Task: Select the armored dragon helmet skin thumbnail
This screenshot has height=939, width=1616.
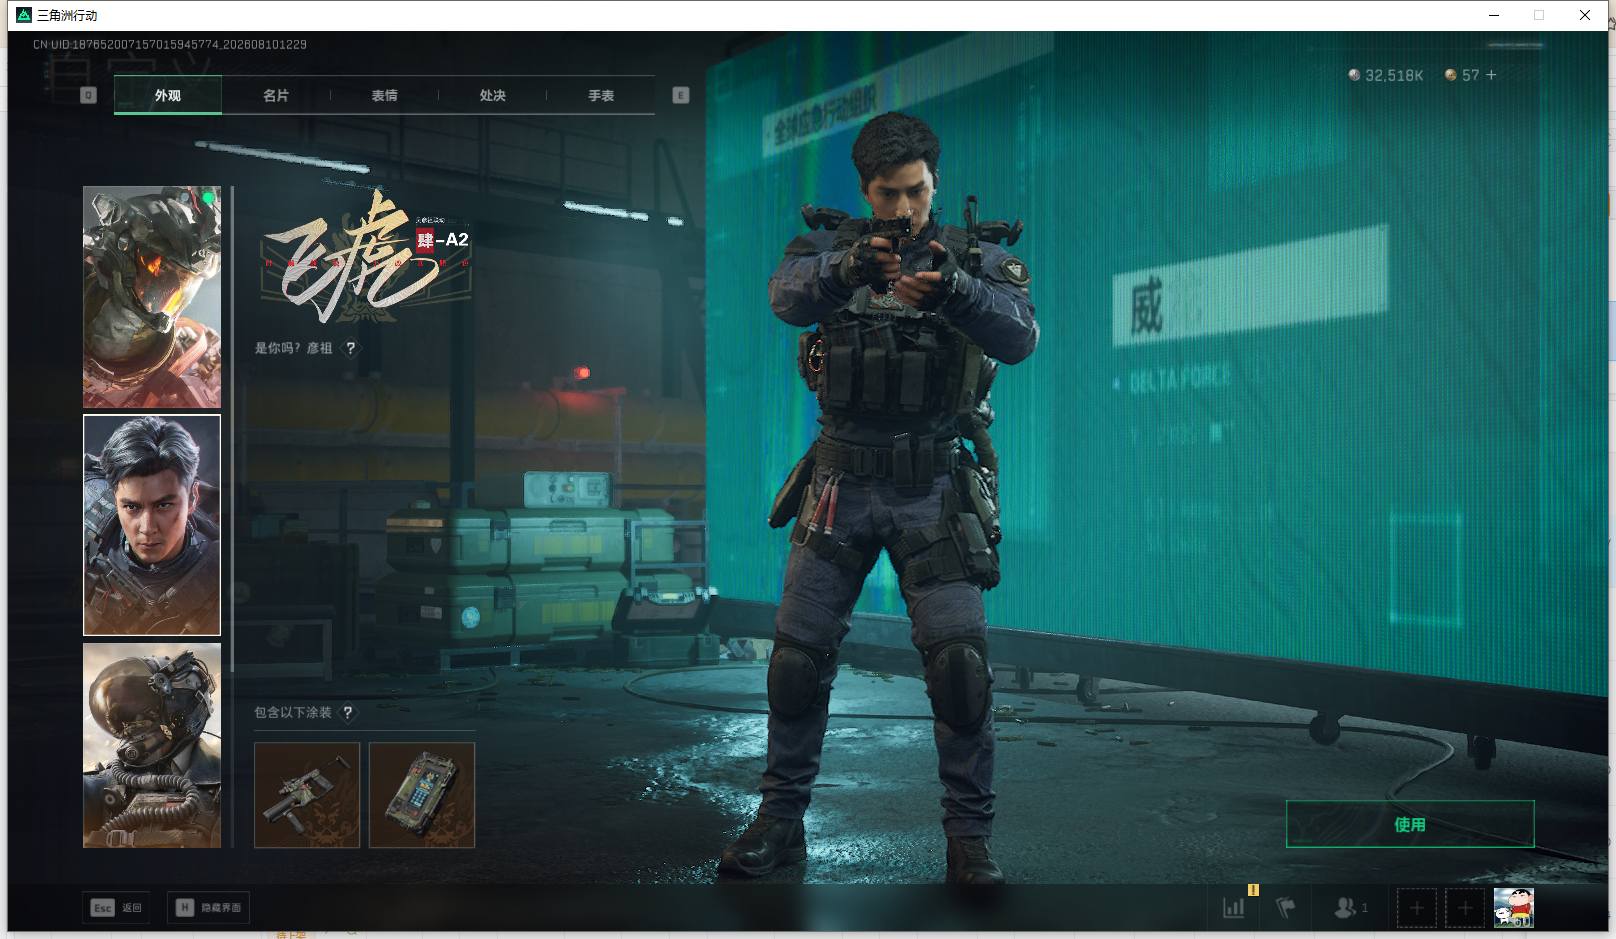Action: tap(152, 297)
